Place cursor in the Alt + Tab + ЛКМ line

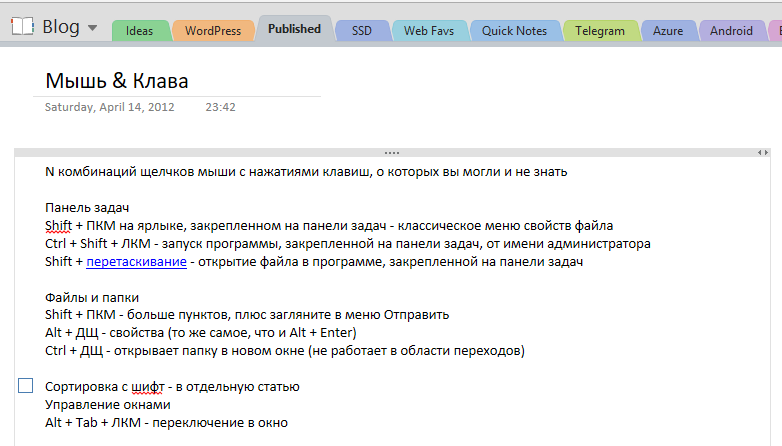click(166, 423)
